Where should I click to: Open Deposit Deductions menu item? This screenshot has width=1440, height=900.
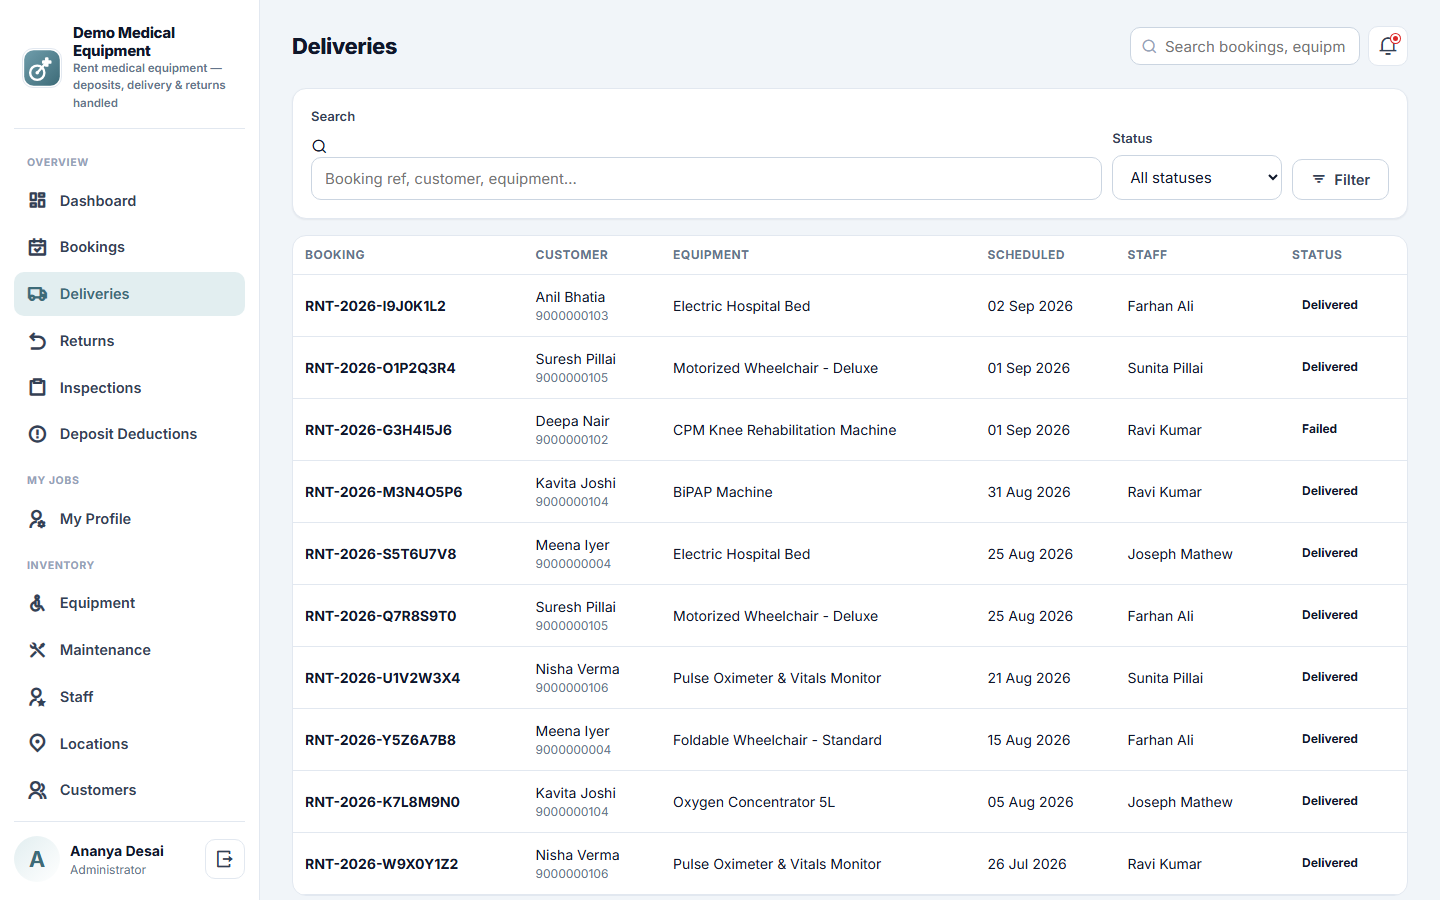(x=129, y=434)
